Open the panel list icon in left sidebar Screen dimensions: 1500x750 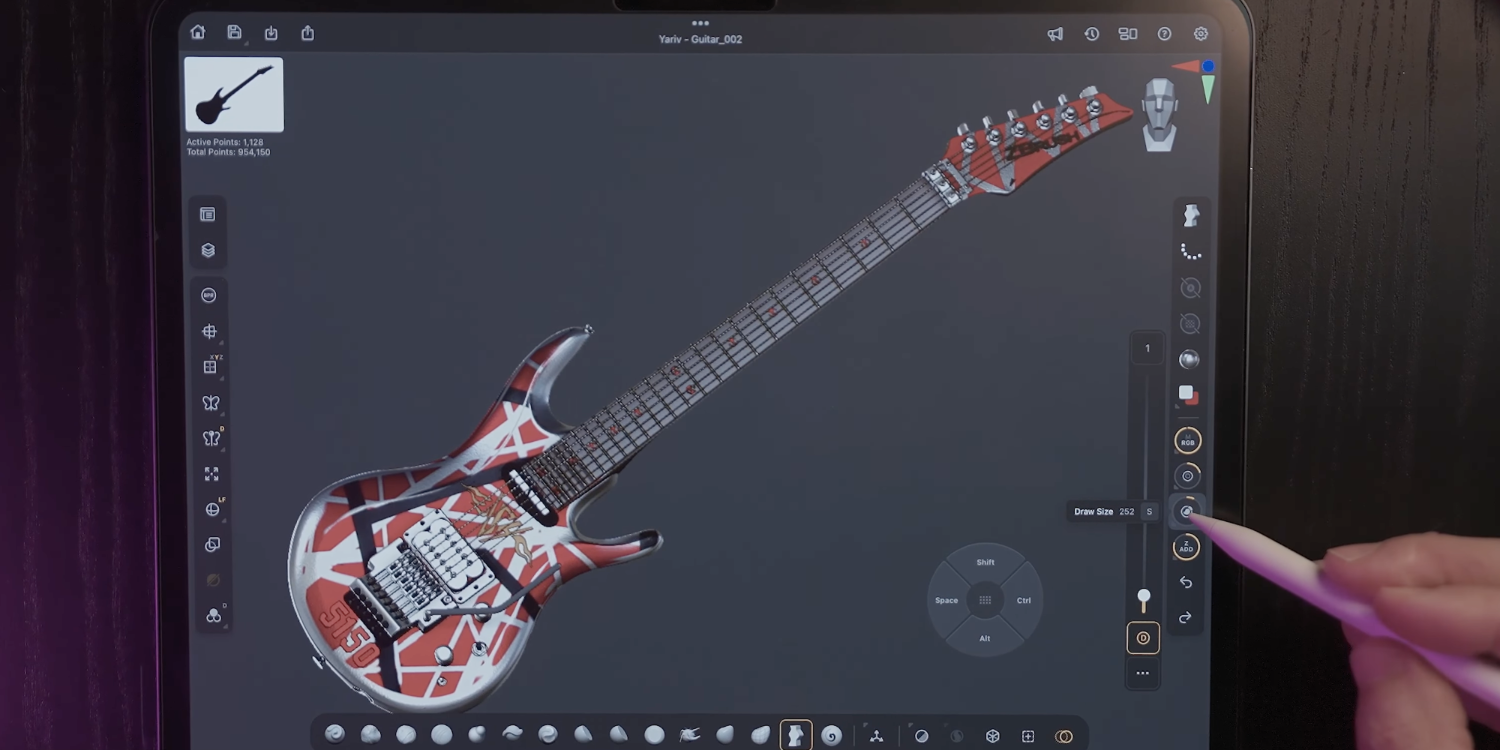(x=208, y=214)
